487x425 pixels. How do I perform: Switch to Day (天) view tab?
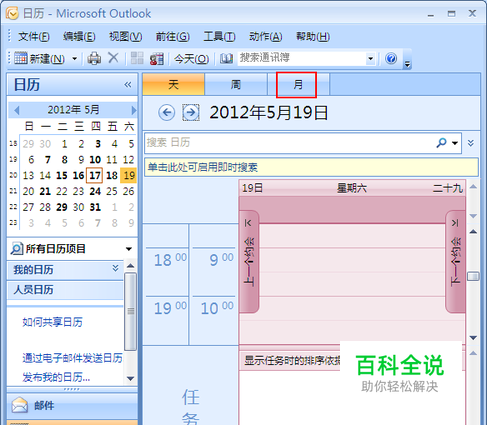pos(173,84)
